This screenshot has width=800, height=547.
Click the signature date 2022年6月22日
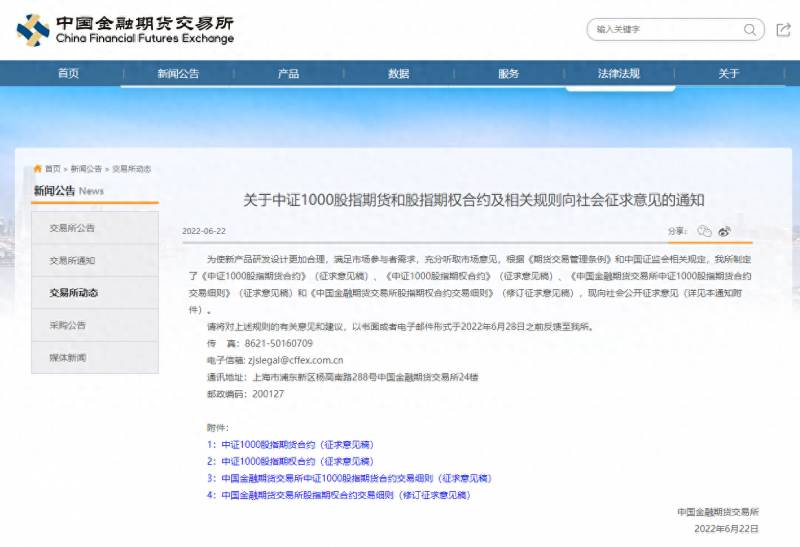click(x=726, y=529)
